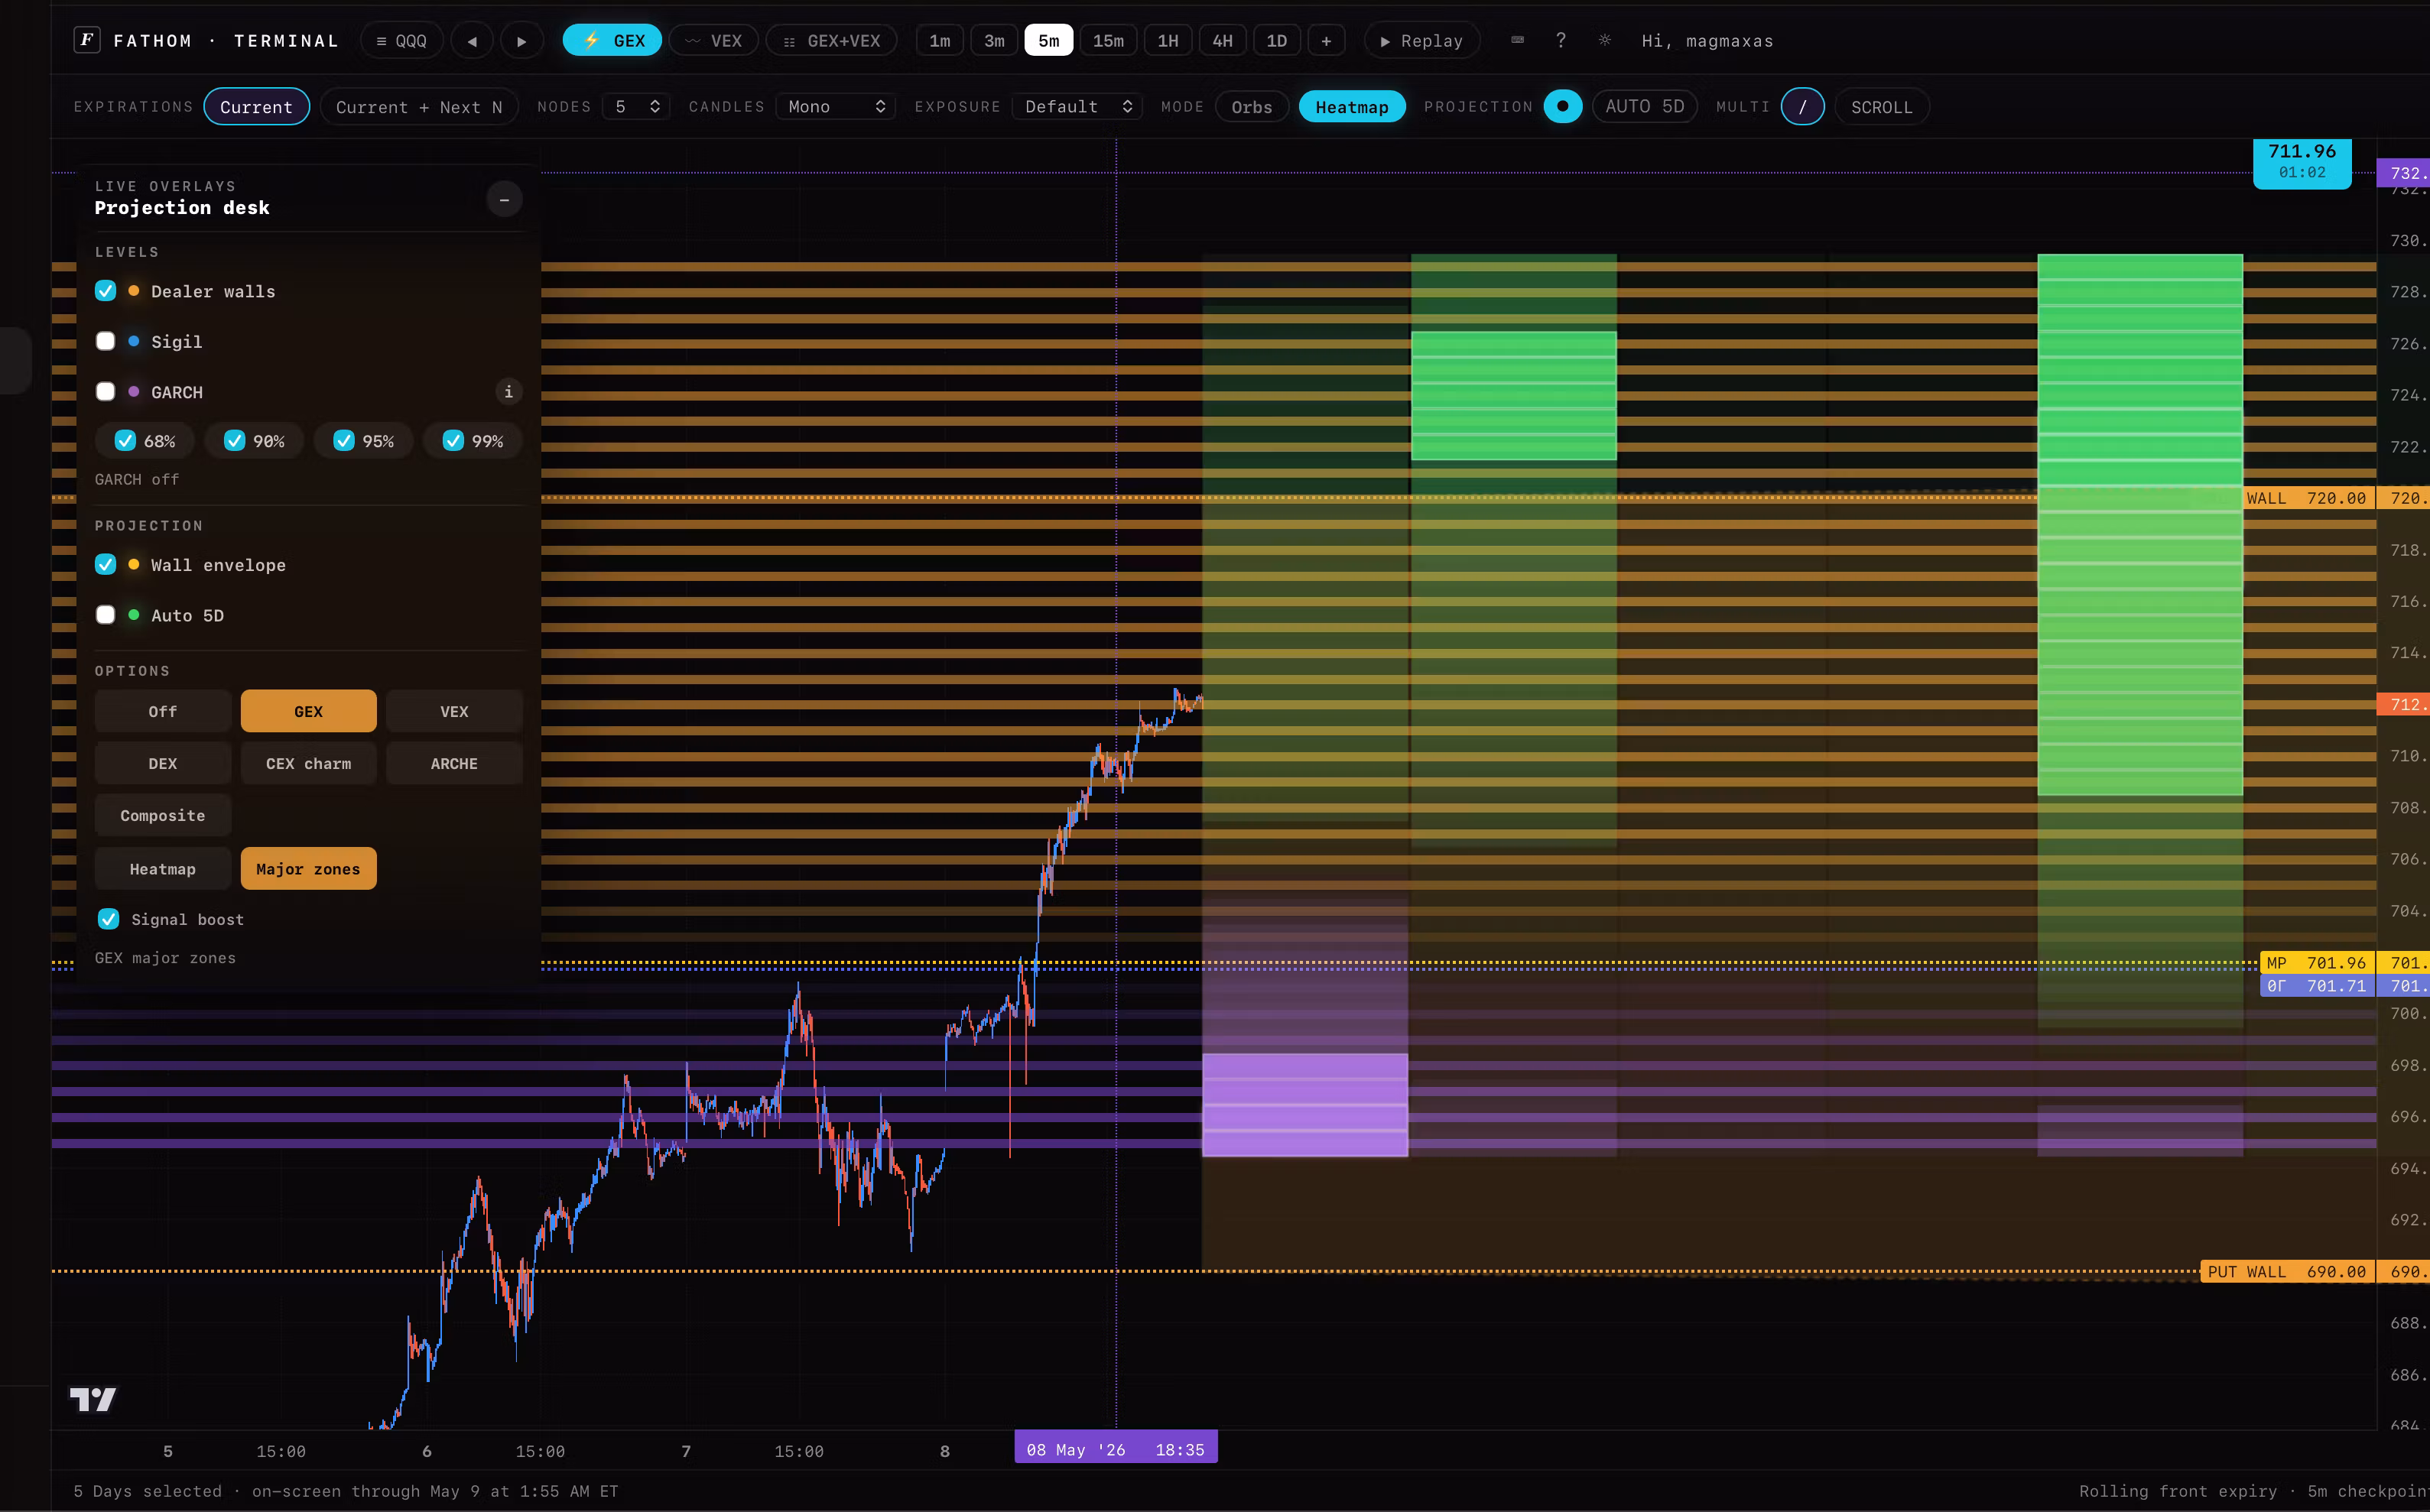The width and height of the screenshot is (2430, 1512).
Task: Select the Composite option
Action: (x=163, y=815)
